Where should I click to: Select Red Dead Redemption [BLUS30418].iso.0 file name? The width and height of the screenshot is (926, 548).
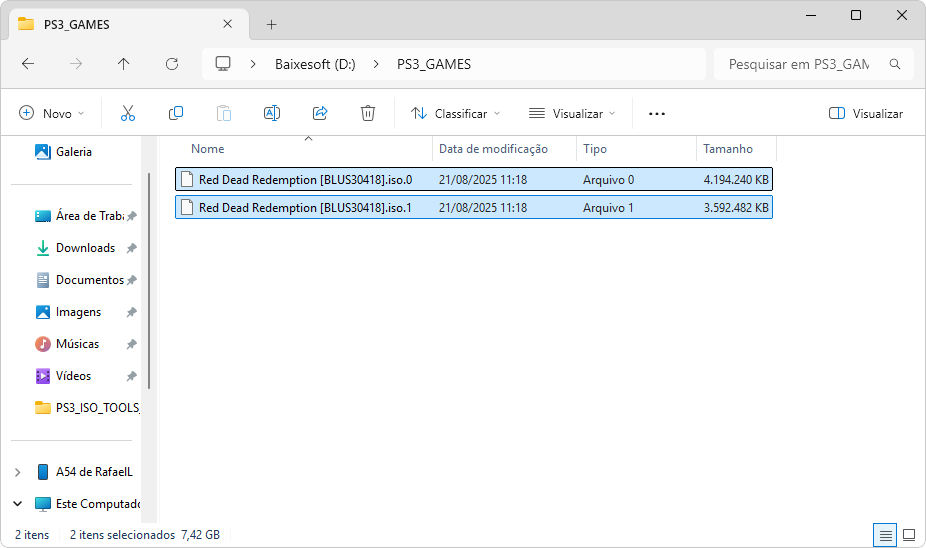coord(305,180)
